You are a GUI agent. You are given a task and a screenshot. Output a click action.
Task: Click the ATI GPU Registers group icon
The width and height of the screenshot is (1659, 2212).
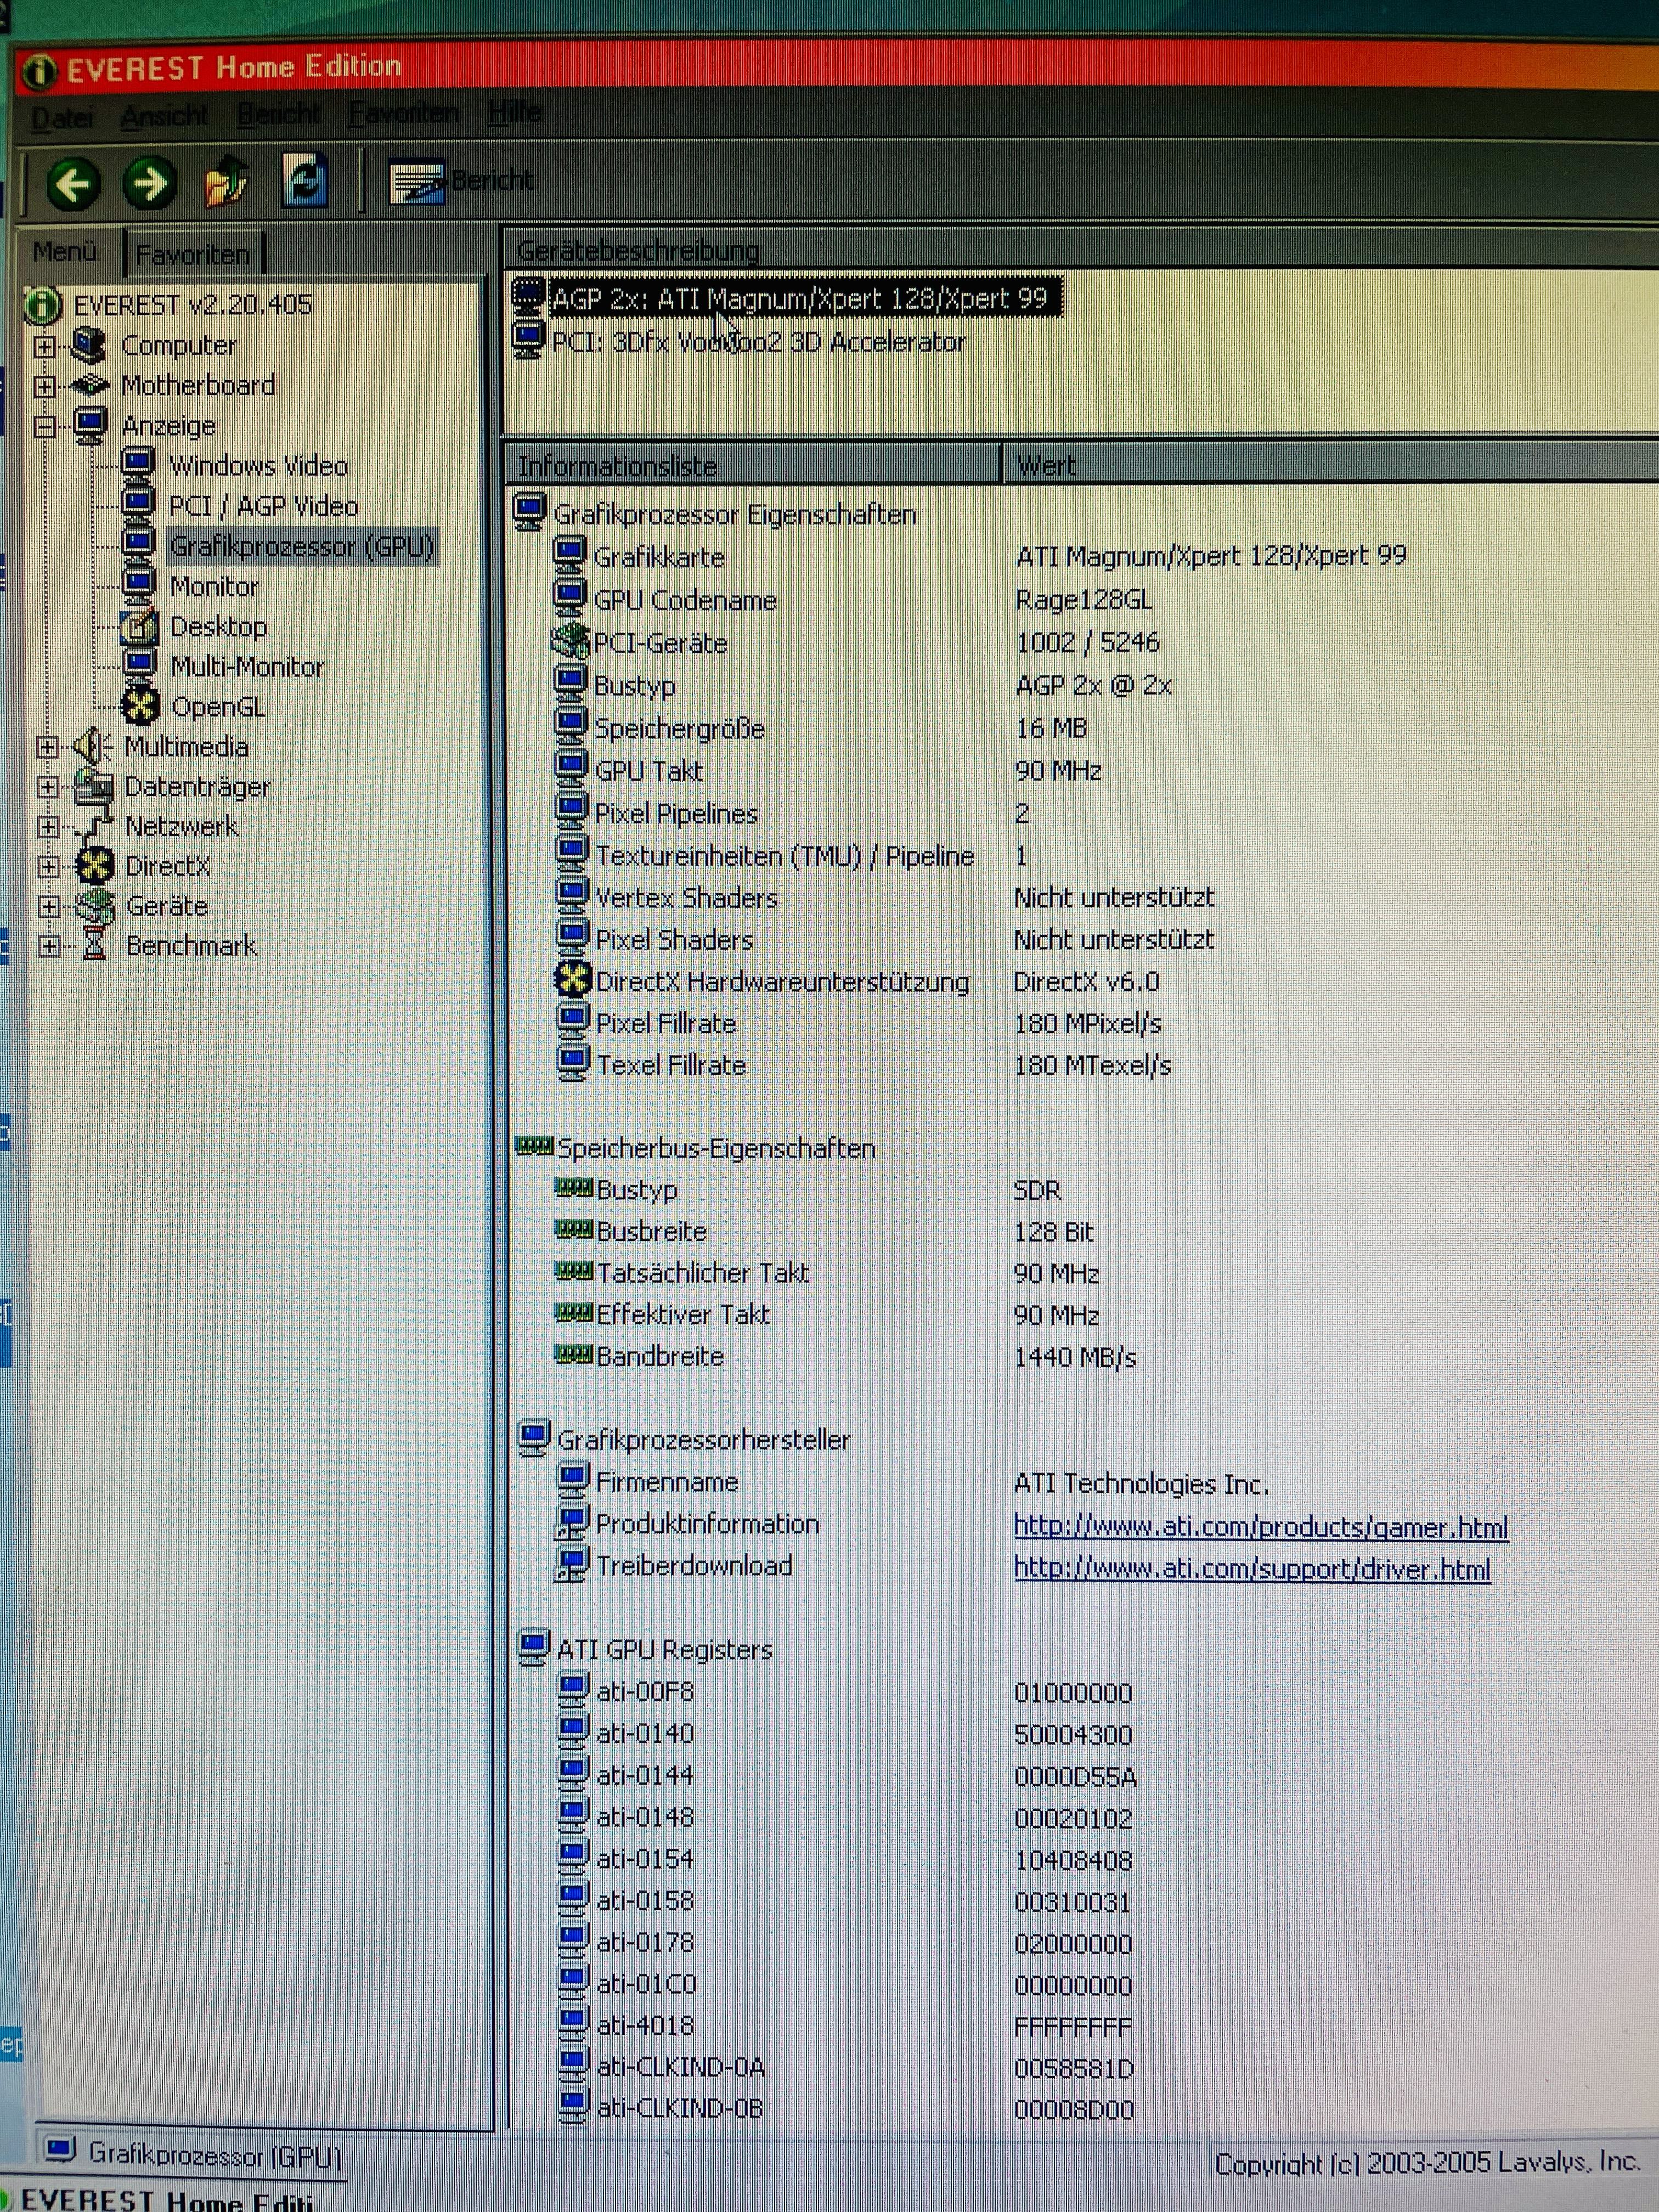[534, 1648]
